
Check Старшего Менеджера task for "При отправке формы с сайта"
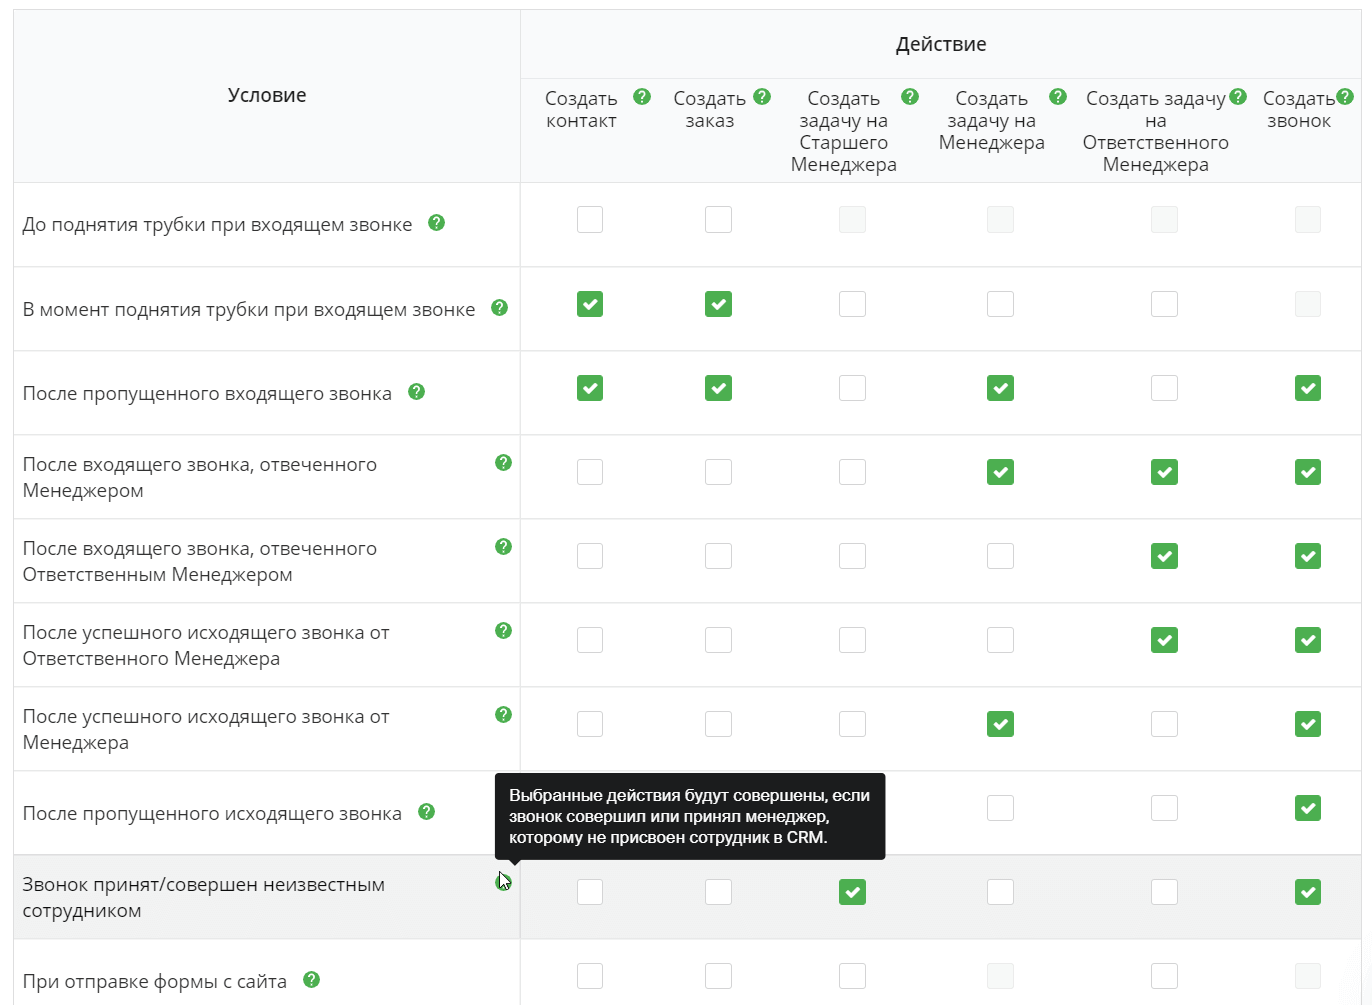(852, 976)
